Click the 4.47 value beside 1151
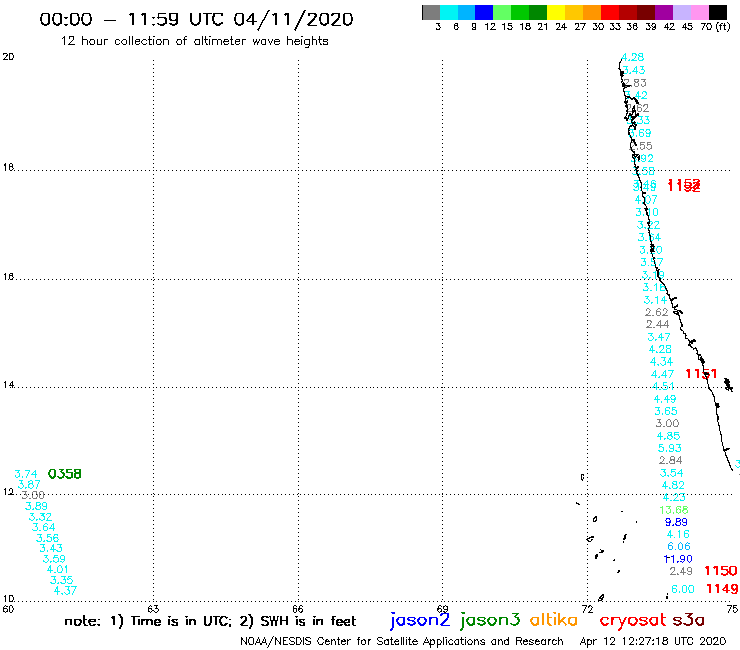 click(x=662, y=374)
